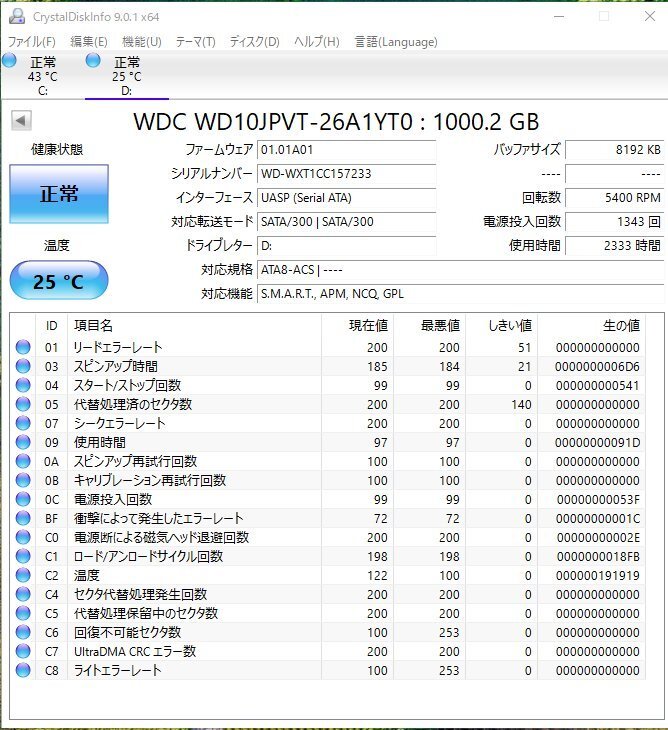The height and width of the screenshot is (730, 668).
Task: Open the ヘルプ(H) menu
Action: [x=317, y=42]
